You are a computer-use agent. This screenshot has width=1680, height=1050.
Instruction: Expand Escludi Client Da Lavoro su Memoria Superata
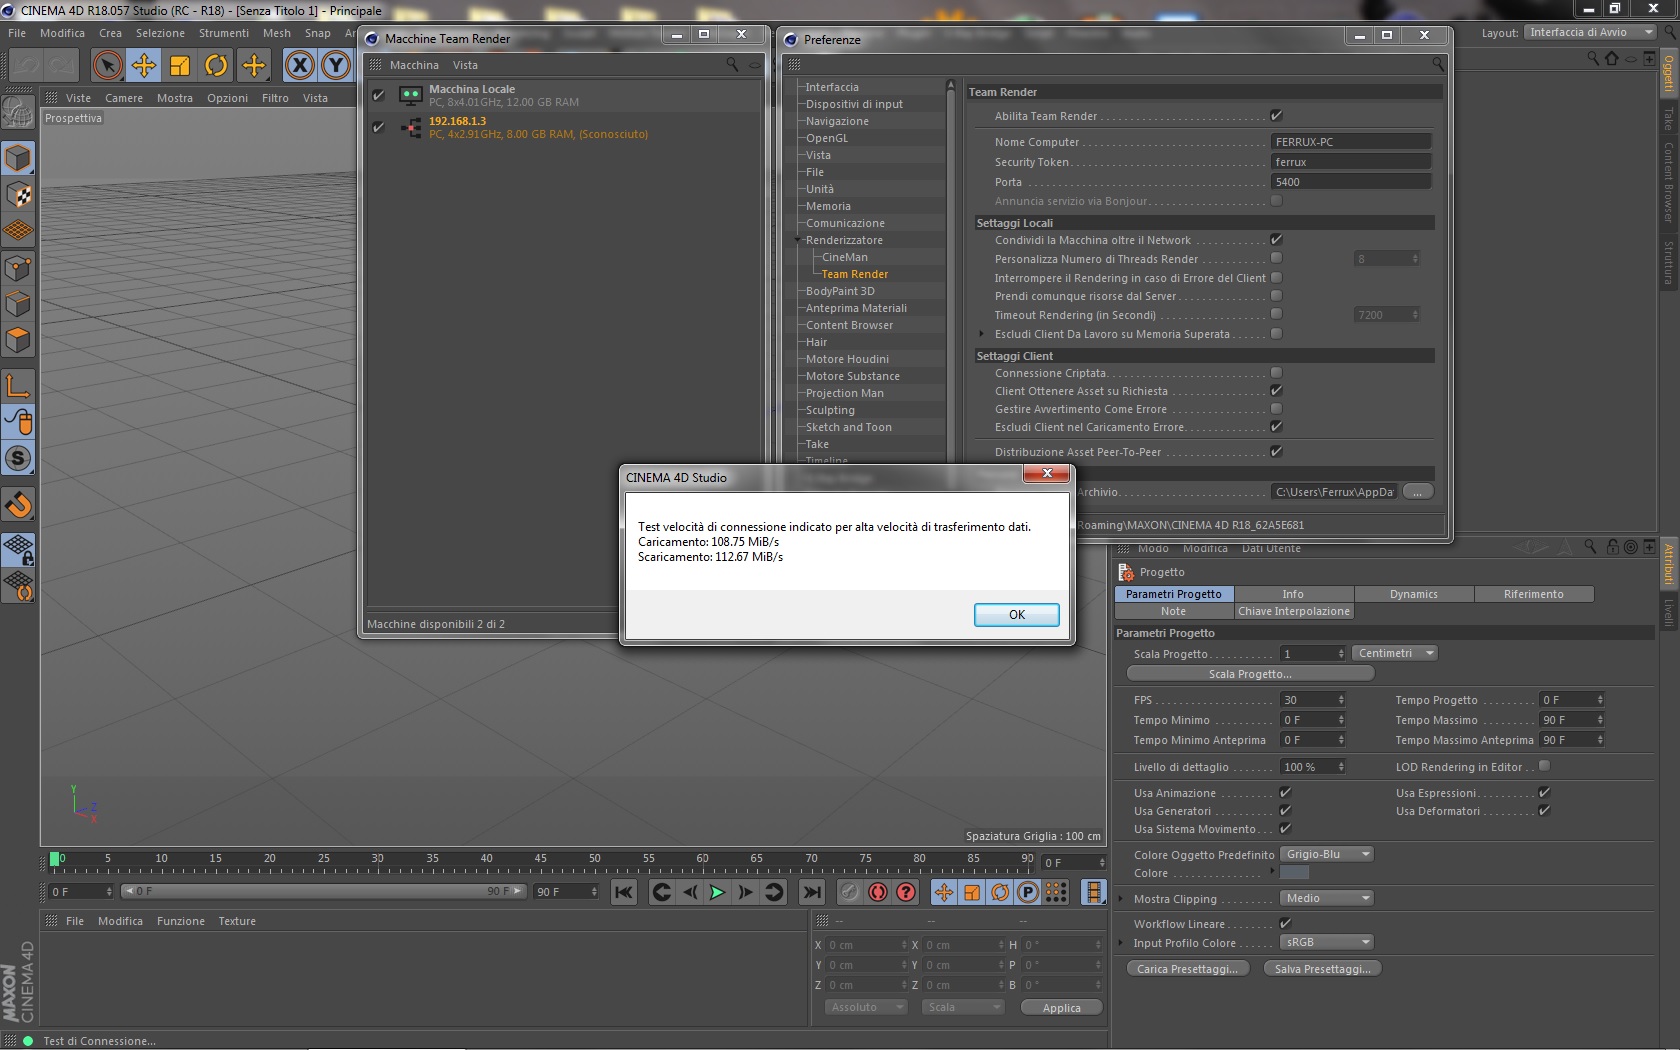coord(982,334)
